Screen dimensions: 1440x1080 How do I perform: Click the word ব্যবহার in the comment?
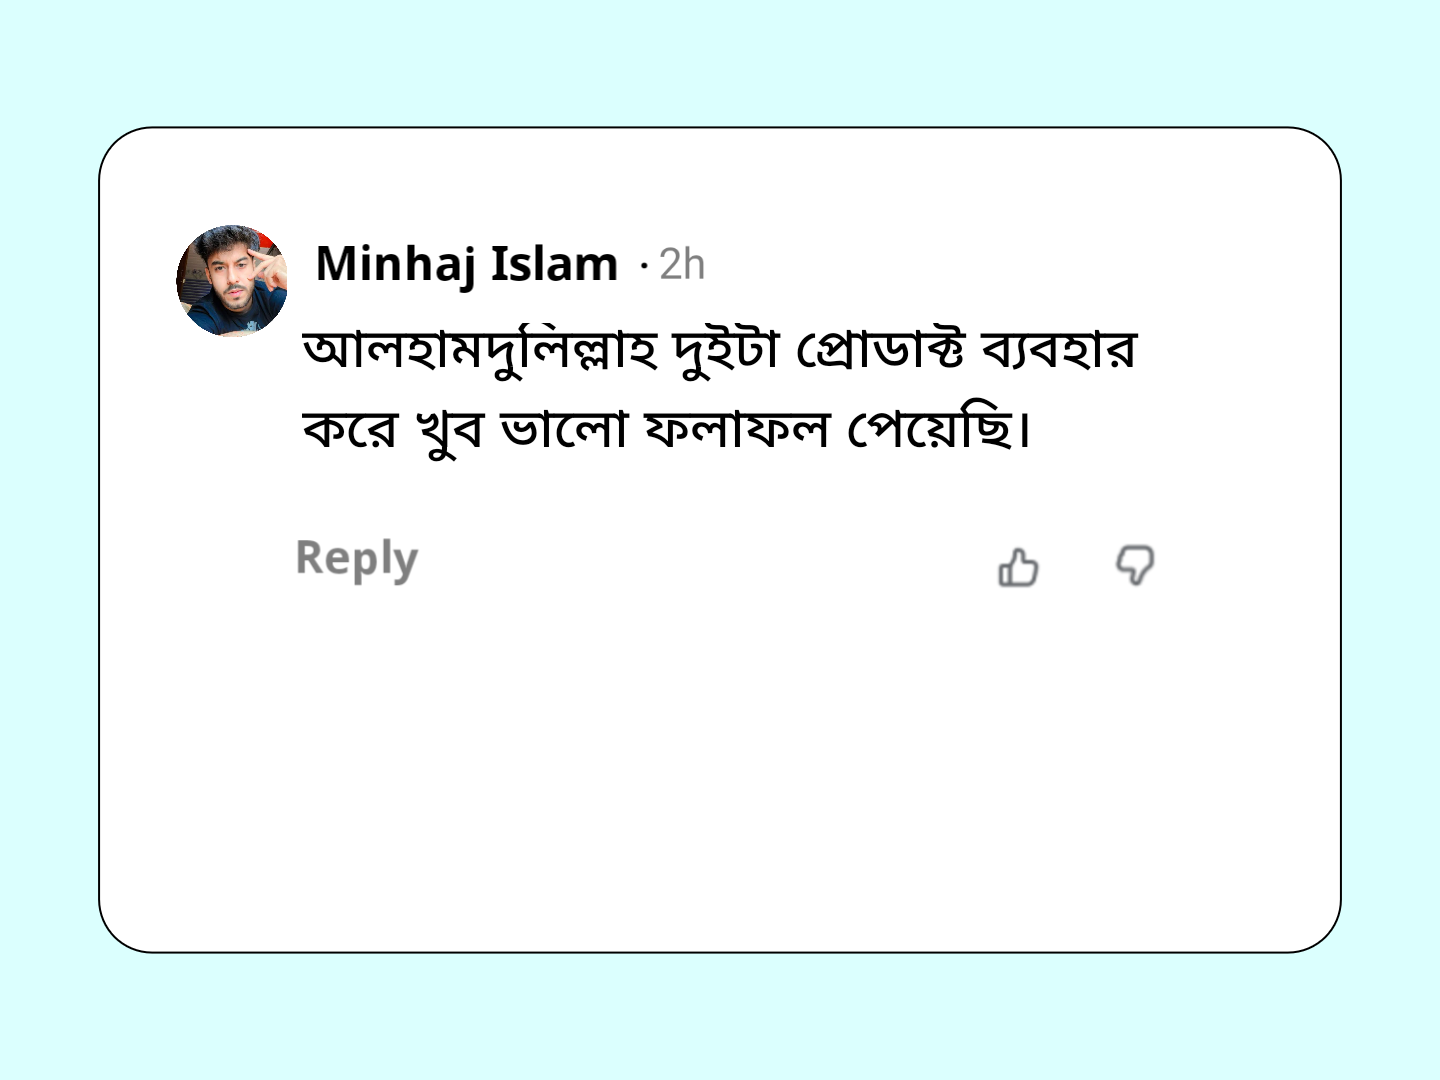pos(1059,351)
